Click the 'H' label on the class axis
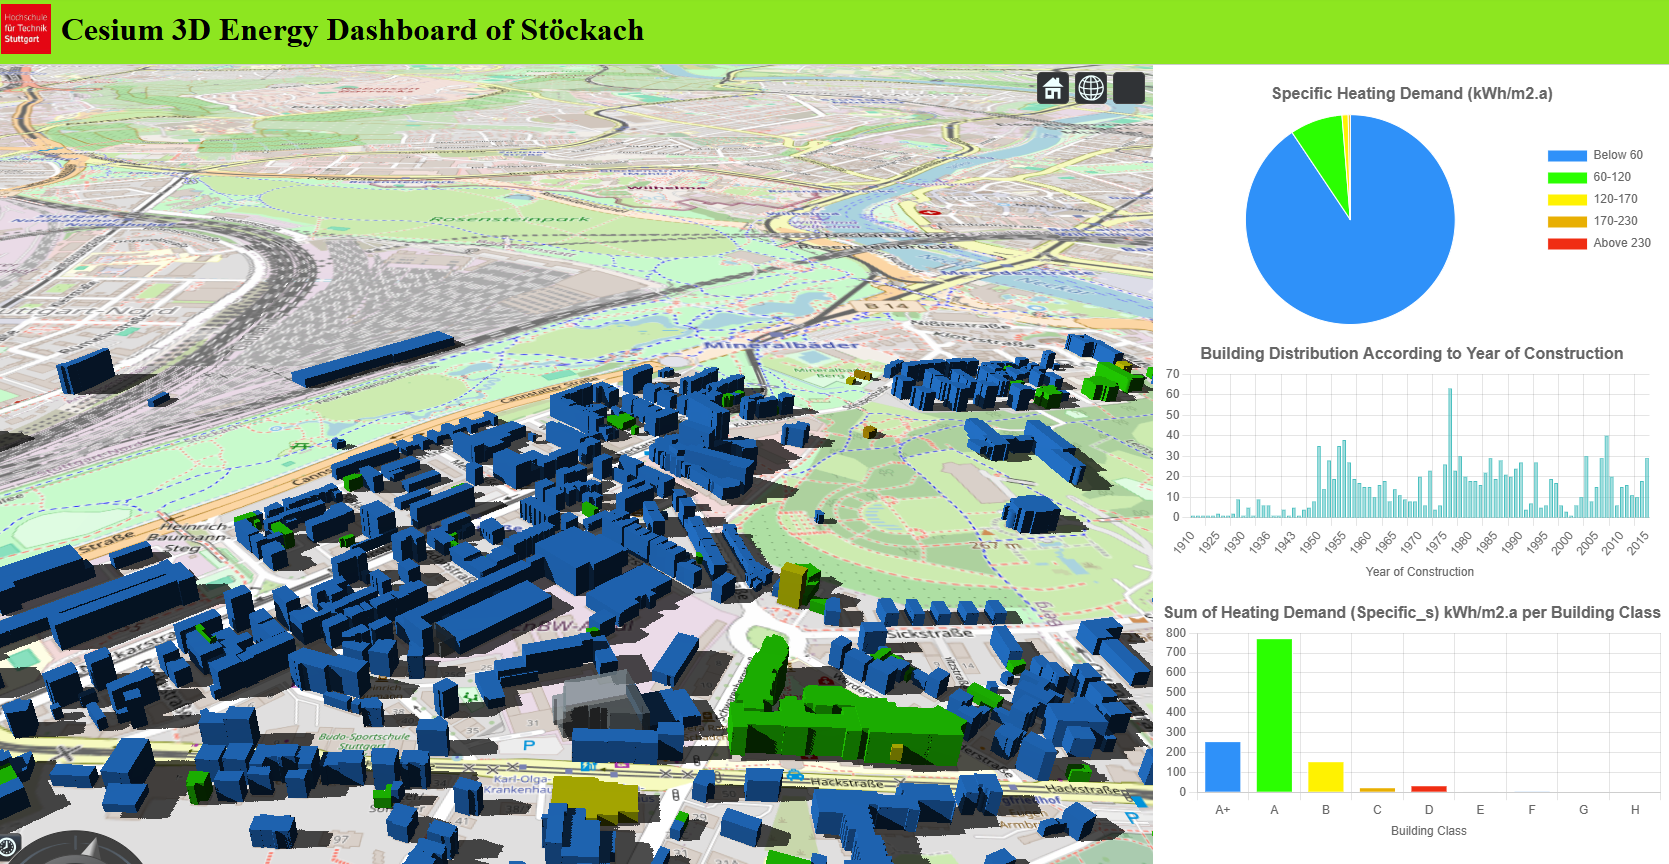The width and height of the screenshot is (1669, 864). 1635,810
